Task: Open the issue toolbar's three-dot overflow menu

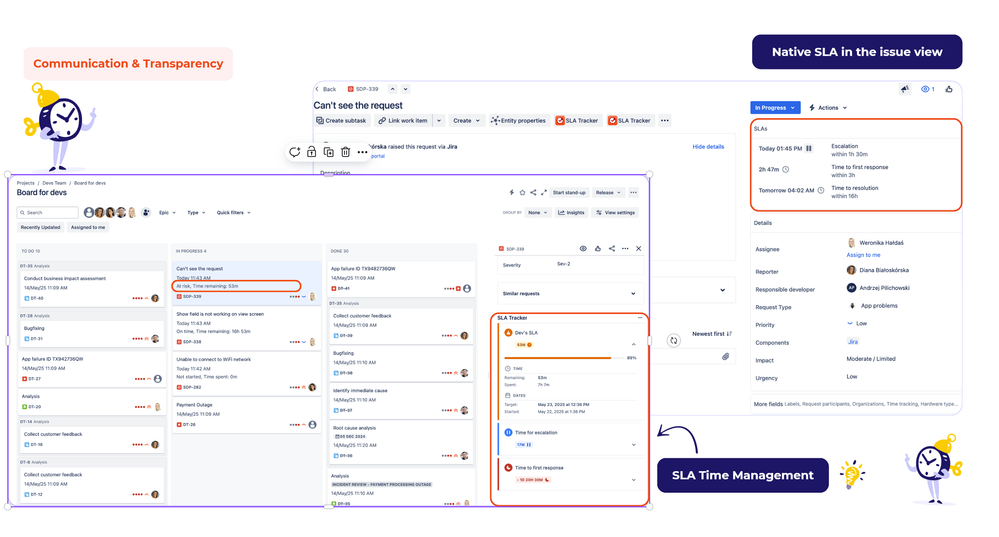Action: click(x=665, y=120)
